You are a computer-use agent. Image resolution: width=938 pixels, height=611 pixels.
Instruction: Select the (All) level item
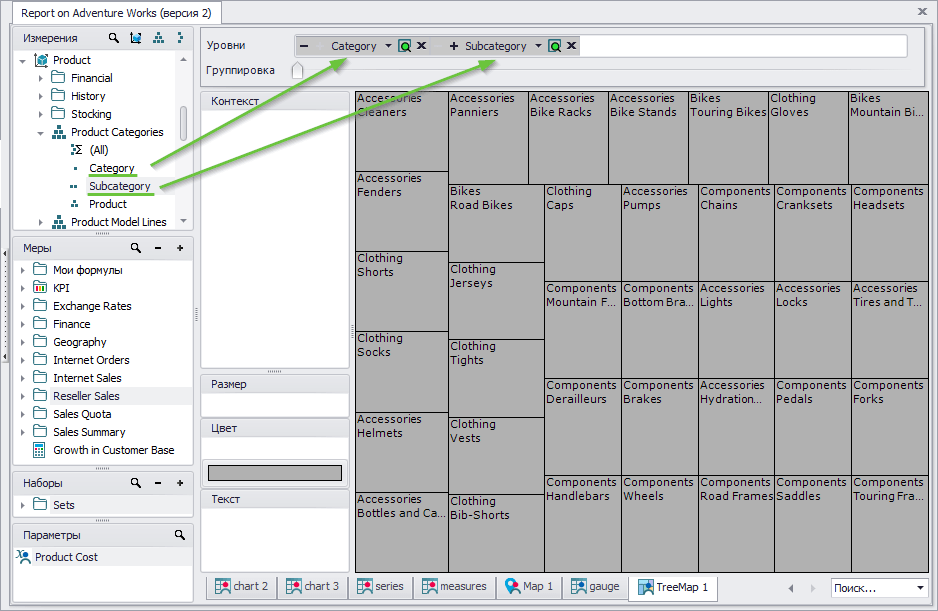[x=99, y=150]
